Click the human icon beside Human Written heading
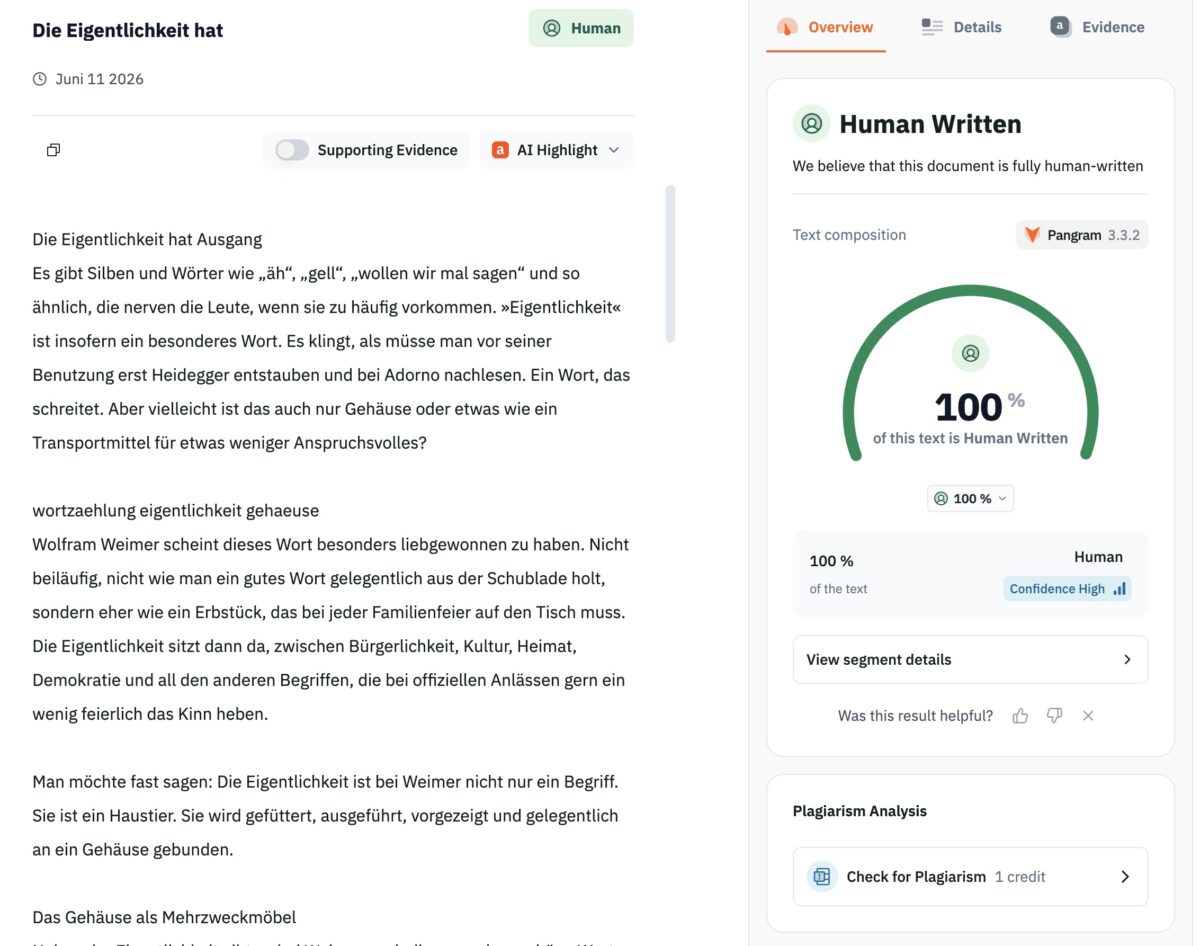Screen dimensions: 1200x946 tap(812, 124)
